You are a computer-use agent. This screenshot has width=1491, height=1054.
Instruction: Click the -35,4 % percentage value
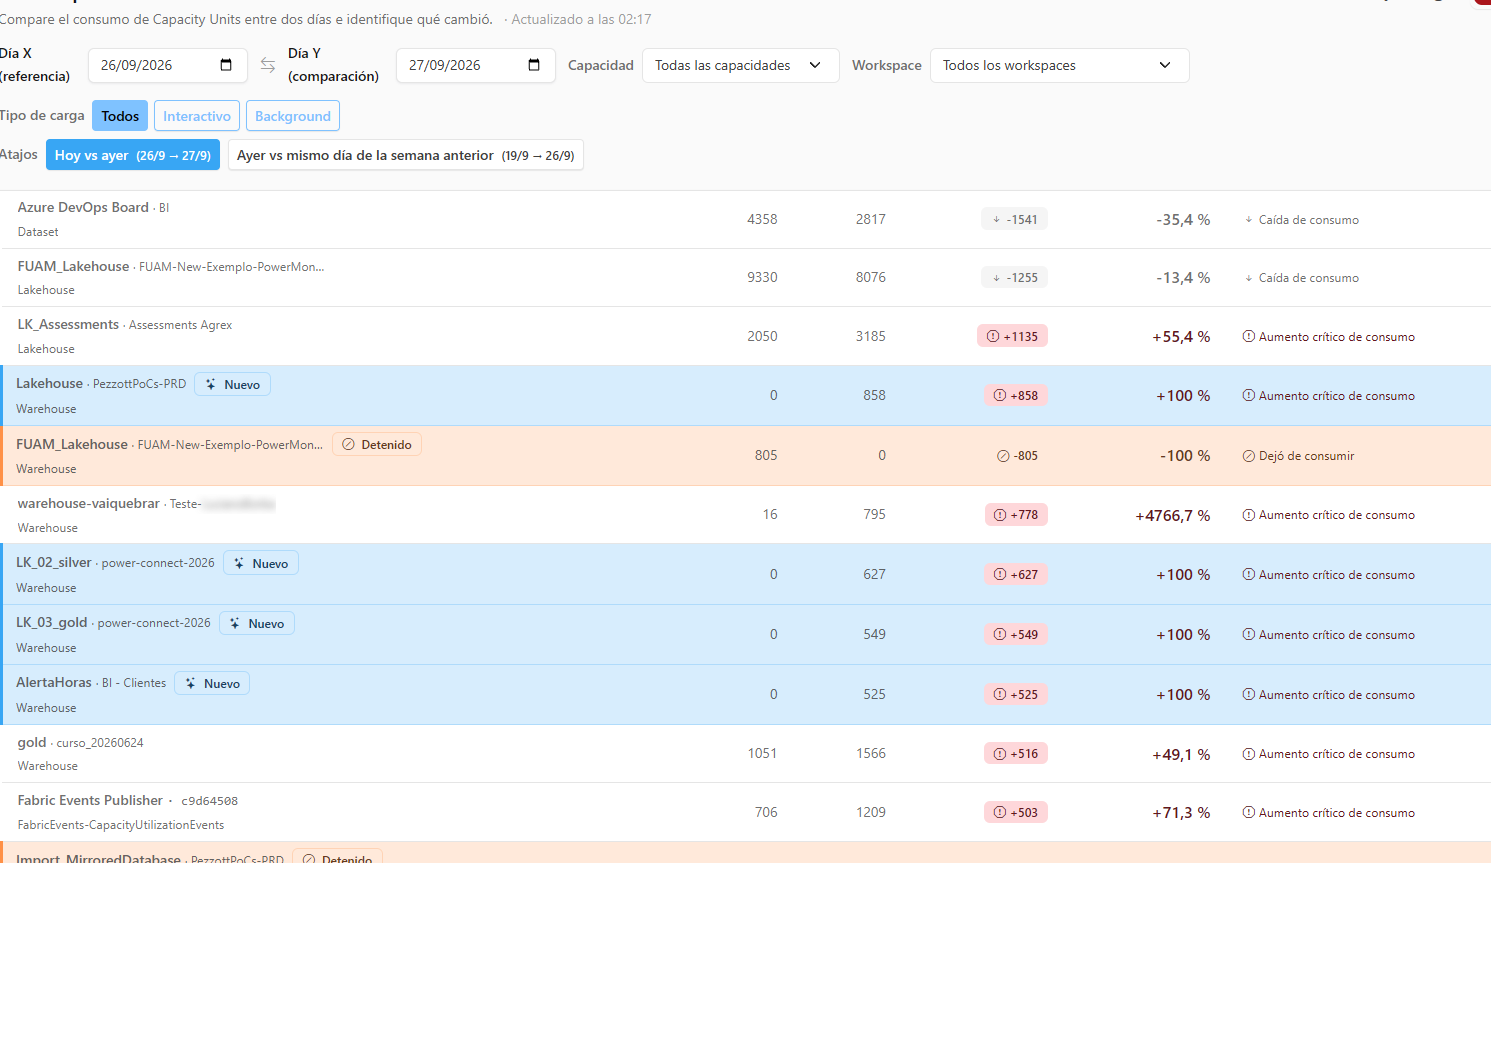pos(1183,219)
